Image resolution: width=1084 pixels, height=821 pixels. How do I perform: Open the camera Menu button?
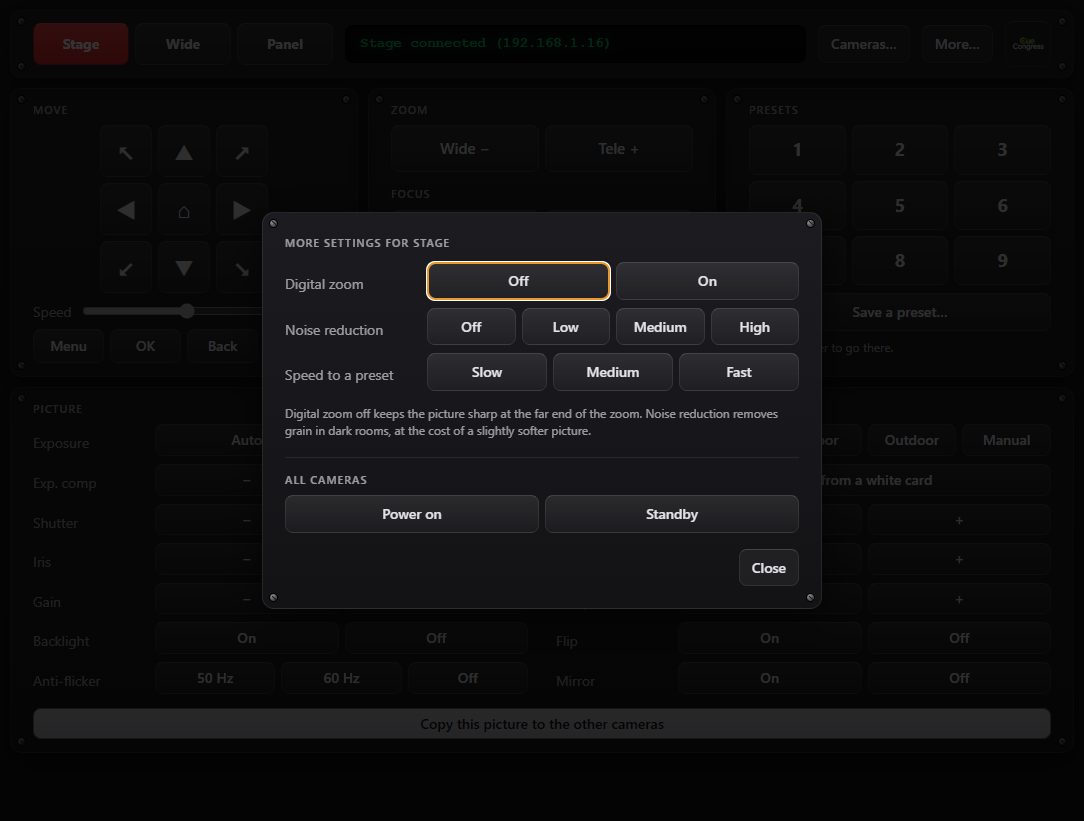pos(68,346)
